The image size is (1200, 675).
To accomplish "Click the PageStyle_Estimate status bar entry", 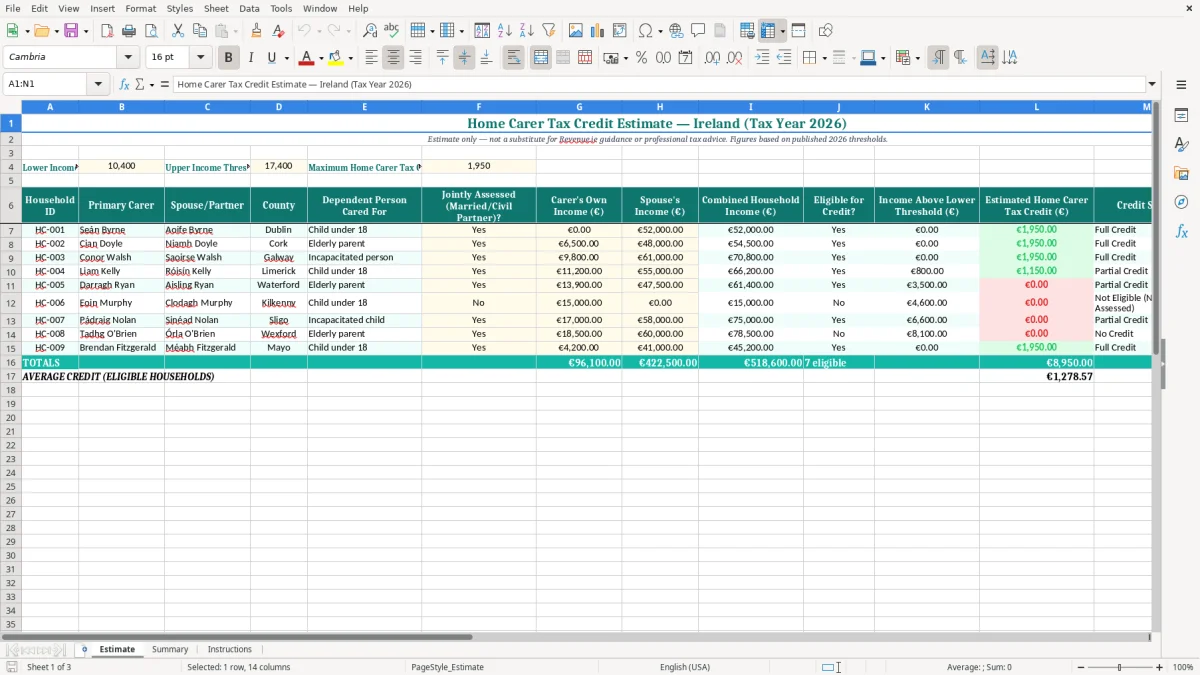I will coord(447,667).
